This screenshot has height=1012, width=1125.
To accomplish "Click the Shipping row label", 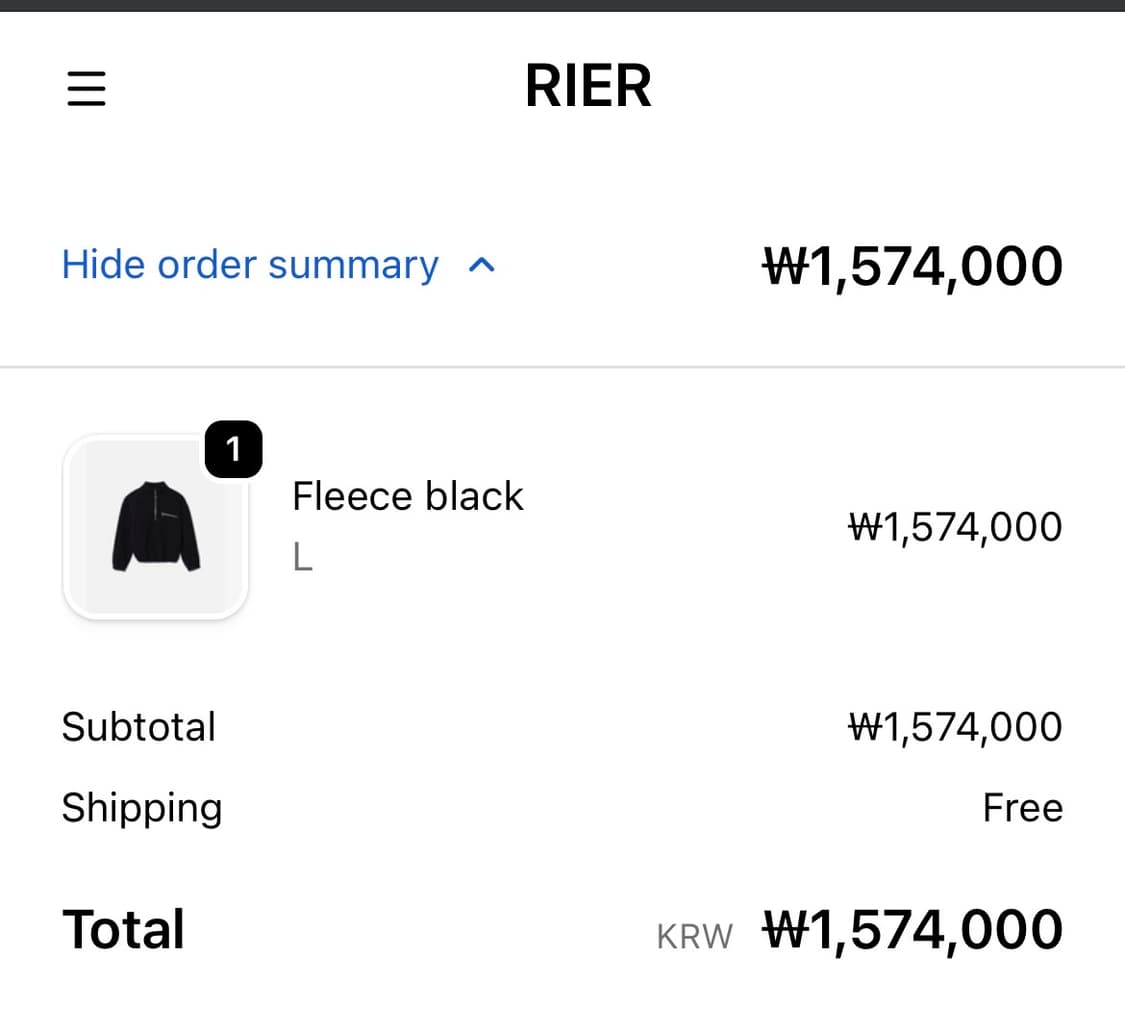I will point(142,808).
